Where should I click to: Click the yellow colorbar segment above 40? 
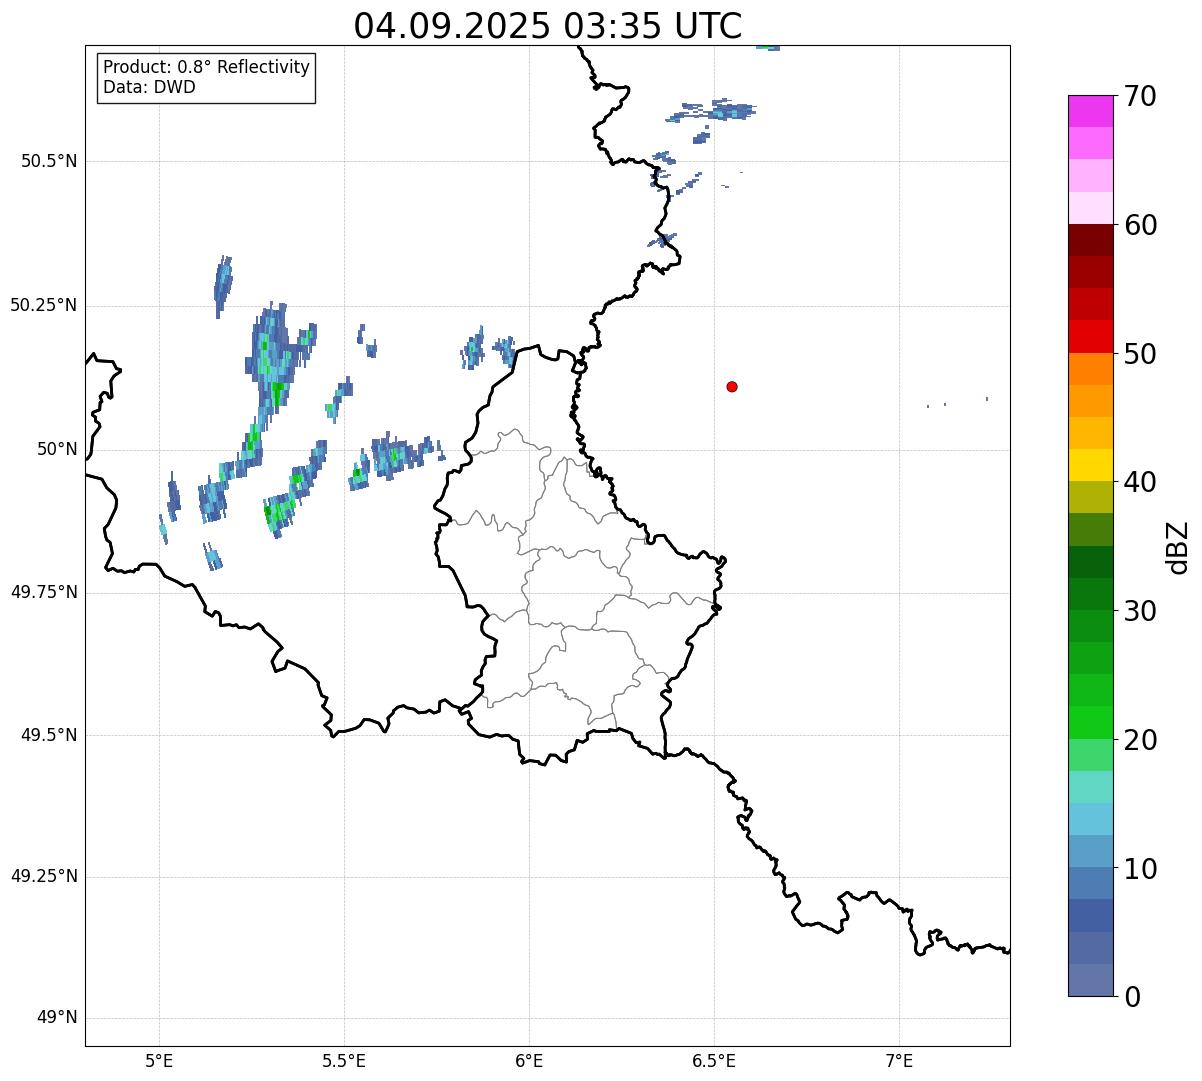pyautogui.click(x=1090, y=465)
